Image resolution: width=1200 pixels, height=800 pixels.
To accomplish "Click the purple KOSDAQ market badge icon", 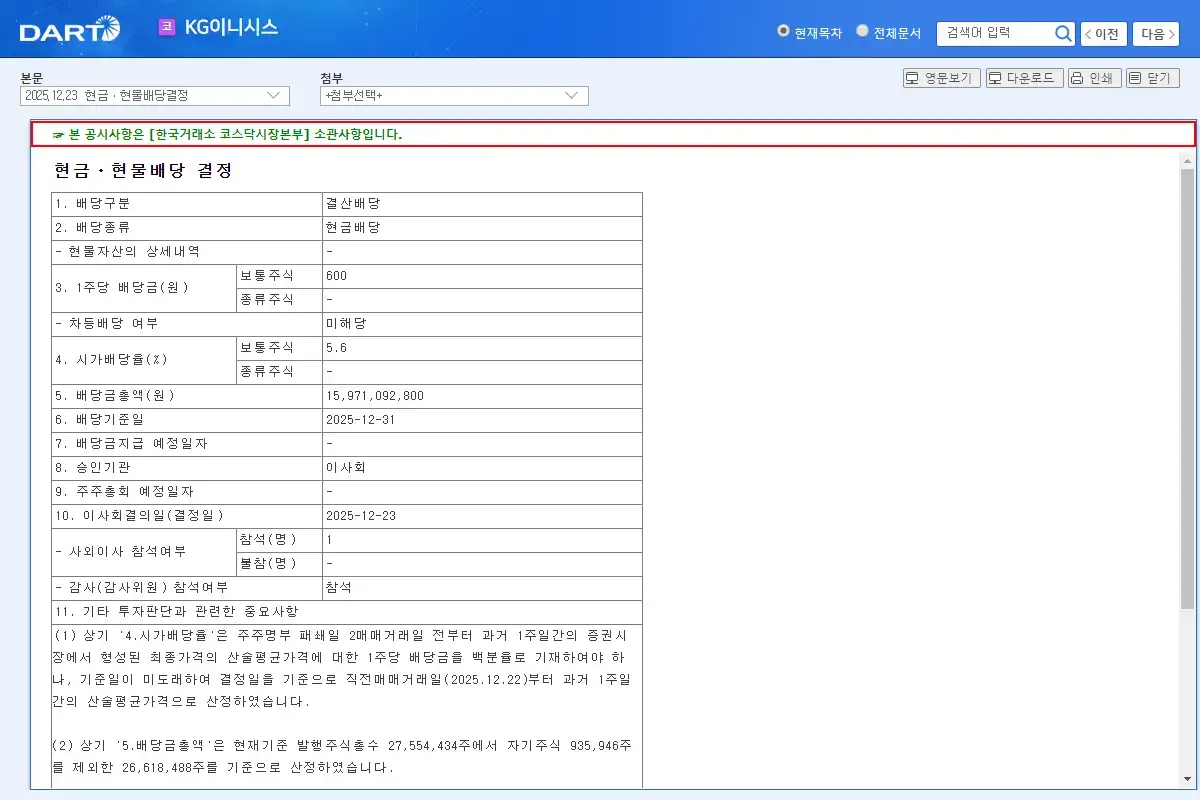I will 167,27.
